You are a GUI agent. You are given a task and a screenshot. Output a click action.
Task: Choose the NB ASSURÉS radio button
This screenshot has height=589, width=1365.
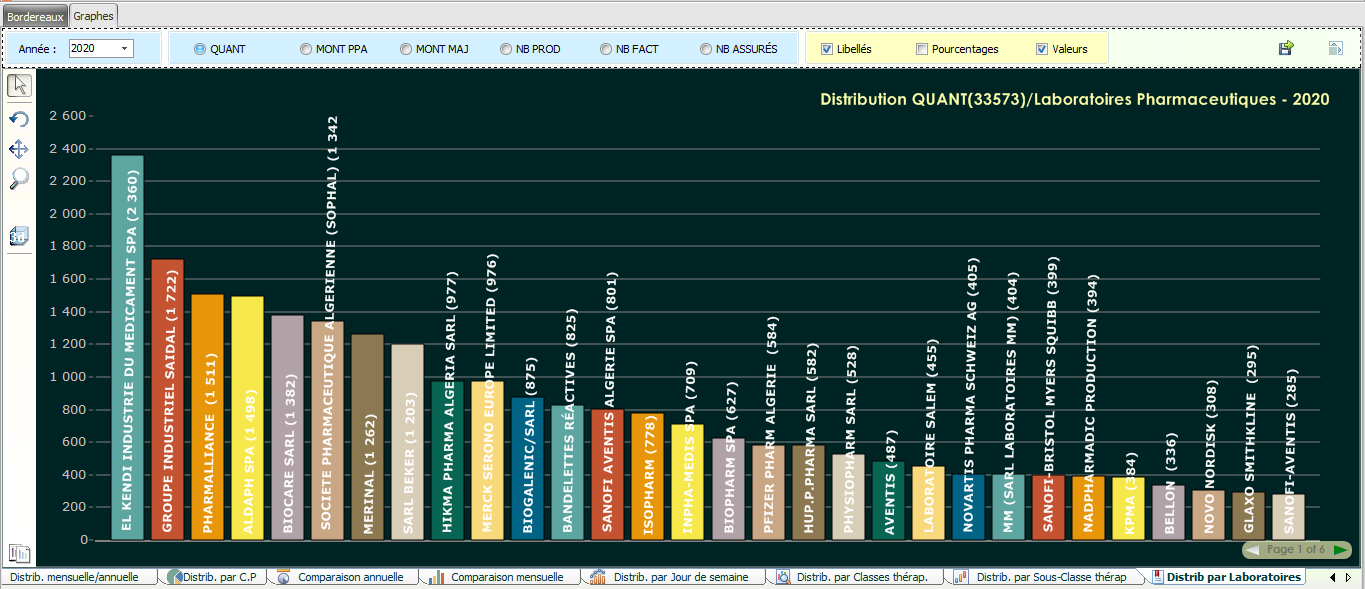[x=706, y=49]
